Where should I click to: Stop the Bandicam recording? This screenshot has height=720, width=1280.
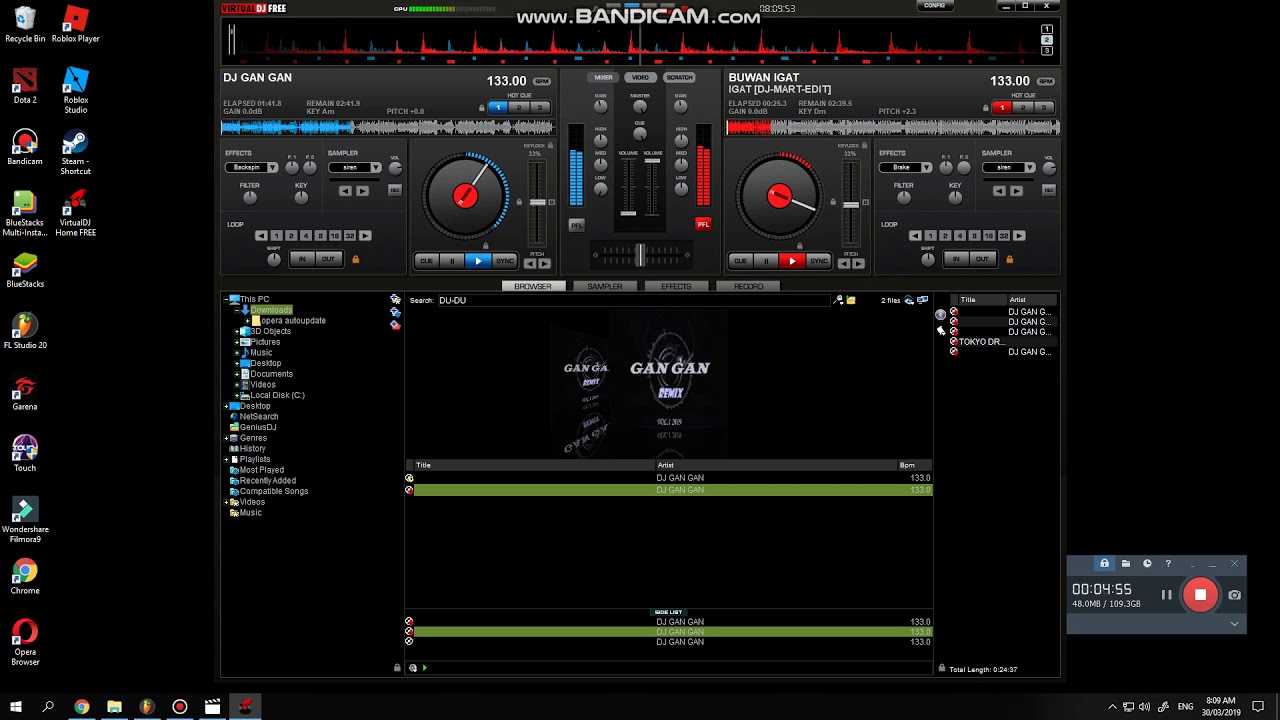click(x=1200, y=595)
